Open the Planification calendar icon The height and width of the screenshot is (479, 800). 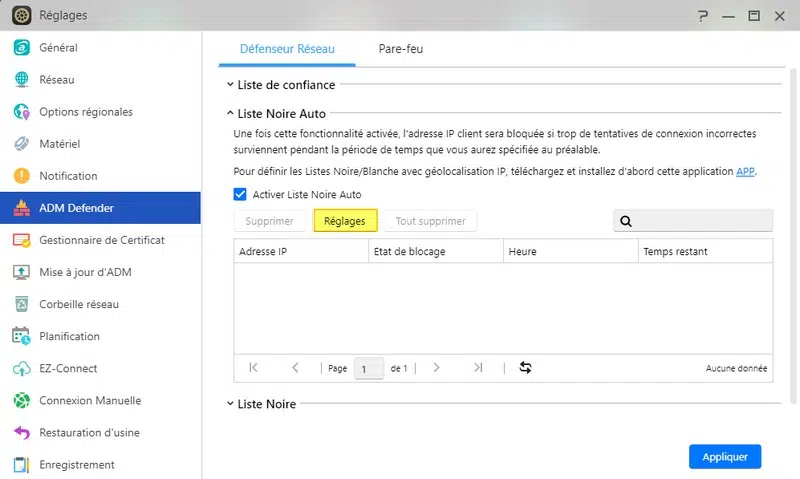pyautogui.click(x=21, y=336)
